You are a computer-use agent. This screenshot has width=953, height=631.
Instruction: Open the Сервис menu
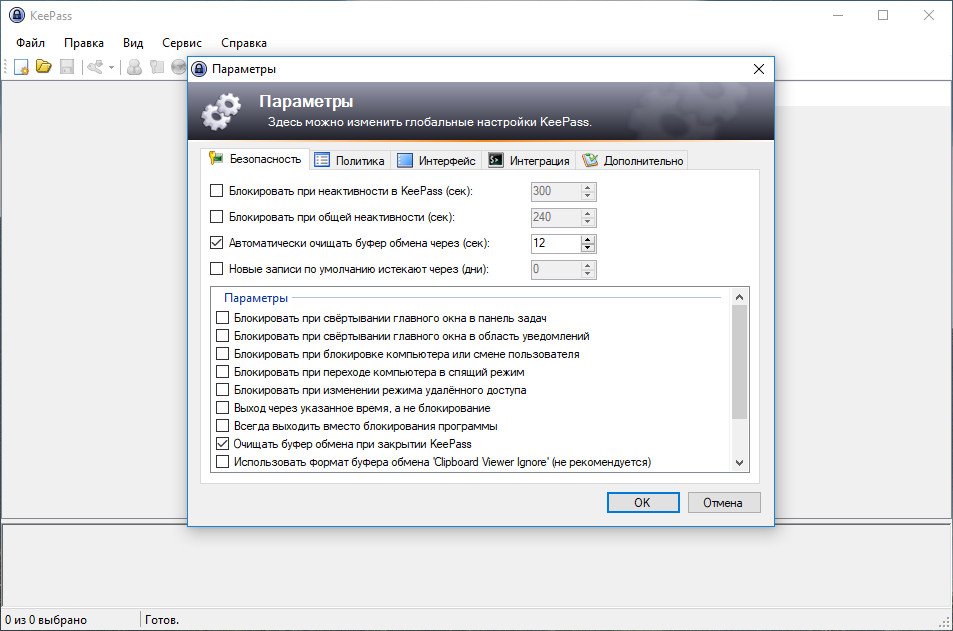click(182, 43)
